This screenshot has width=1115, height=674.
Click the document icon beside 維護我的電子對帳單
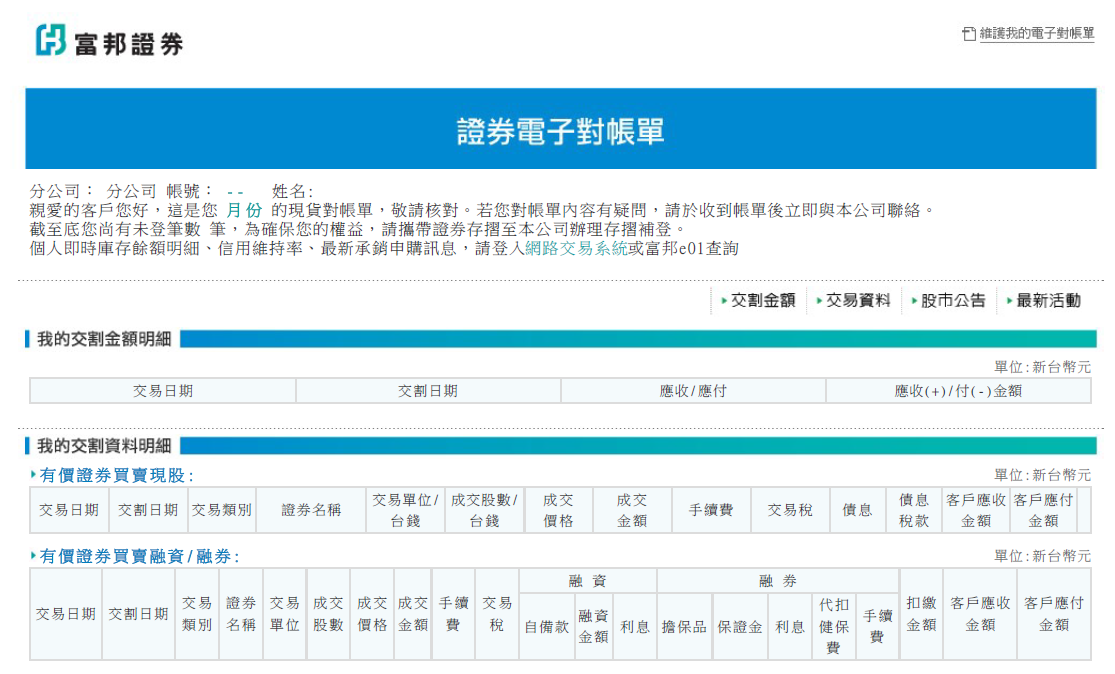pos(968,34)
